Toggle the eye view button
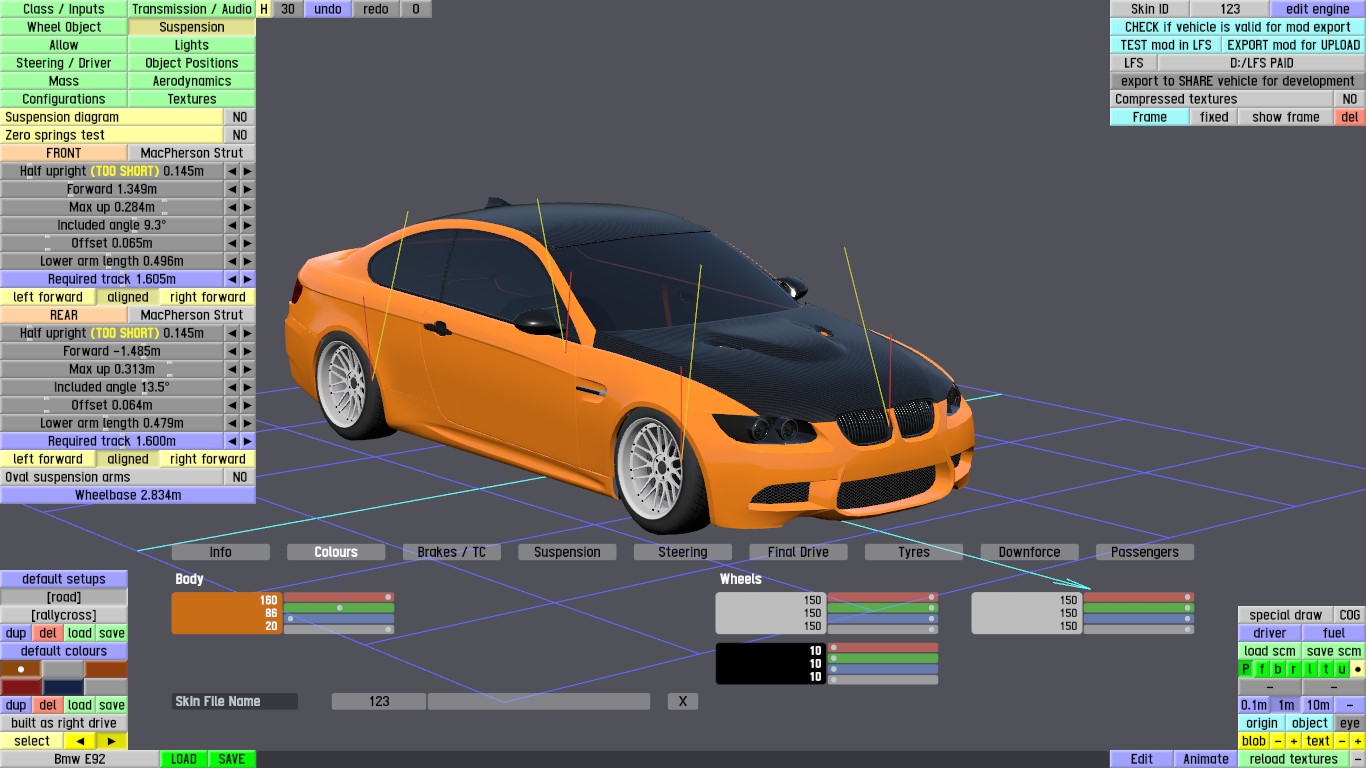Viewport: 1366px width, 768px height. [1350, 723]
